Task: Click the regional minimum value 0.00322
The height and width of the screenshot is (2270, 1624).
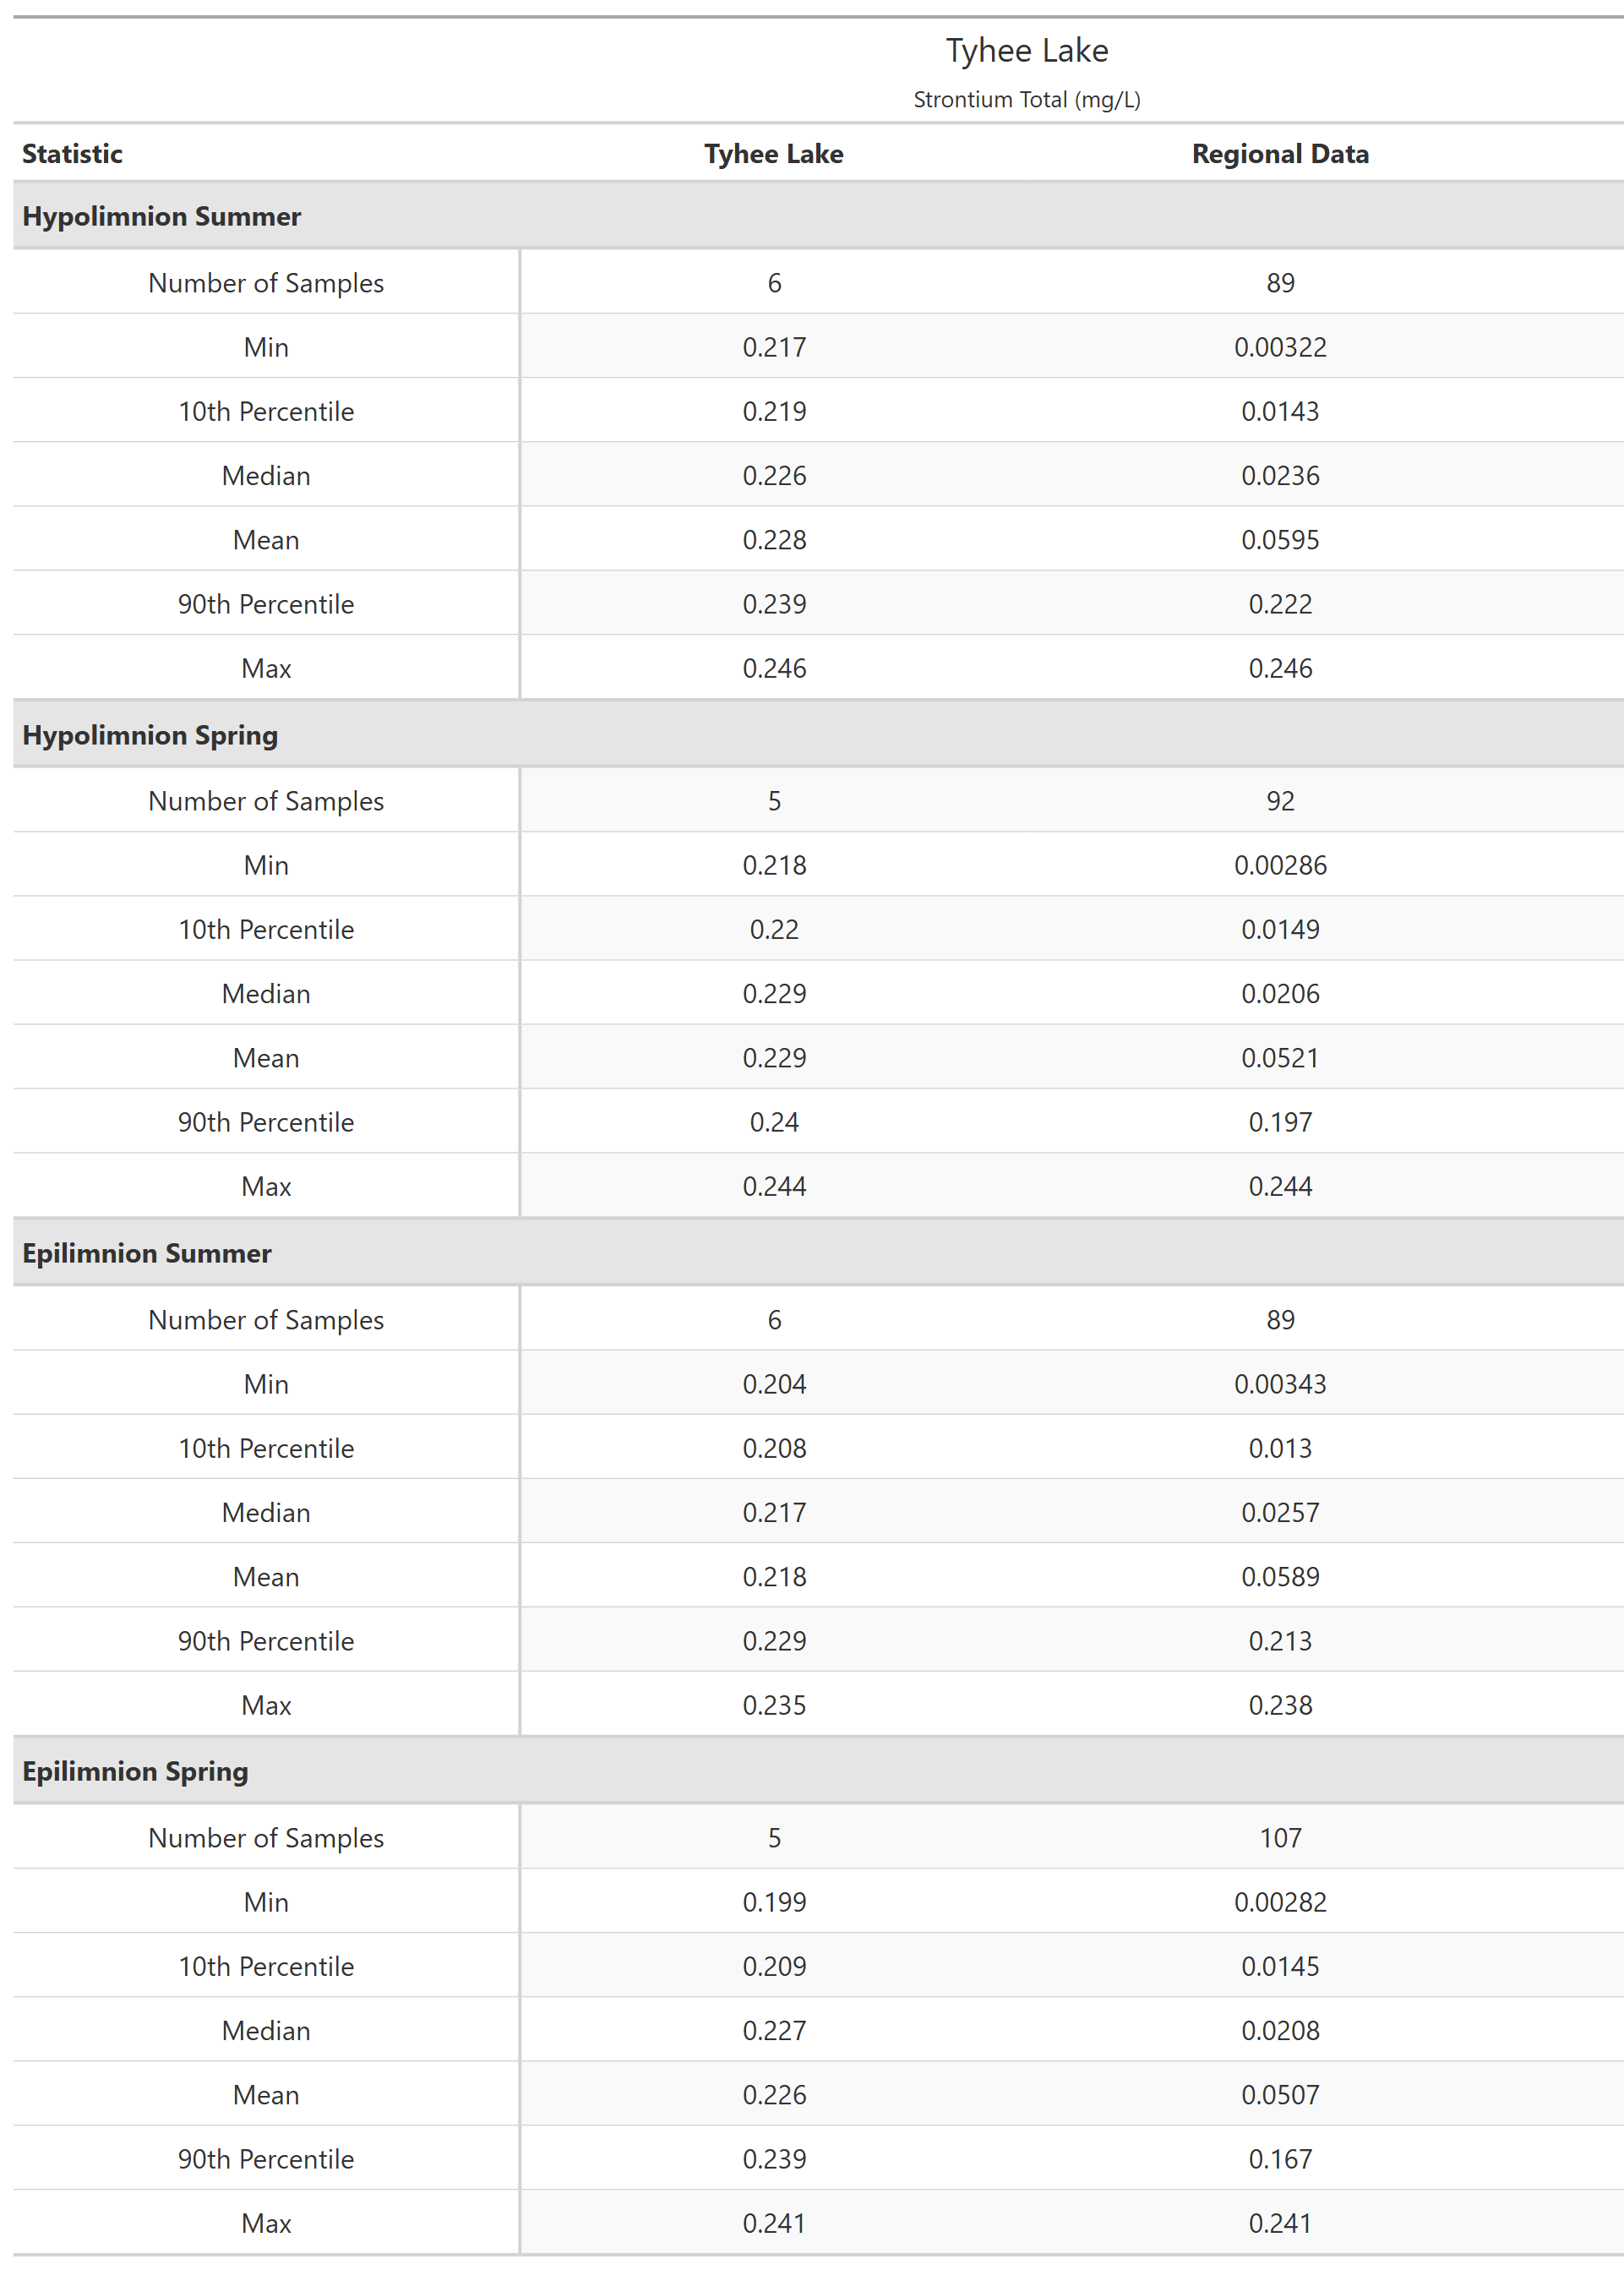Action: (x=1279, y=347)
